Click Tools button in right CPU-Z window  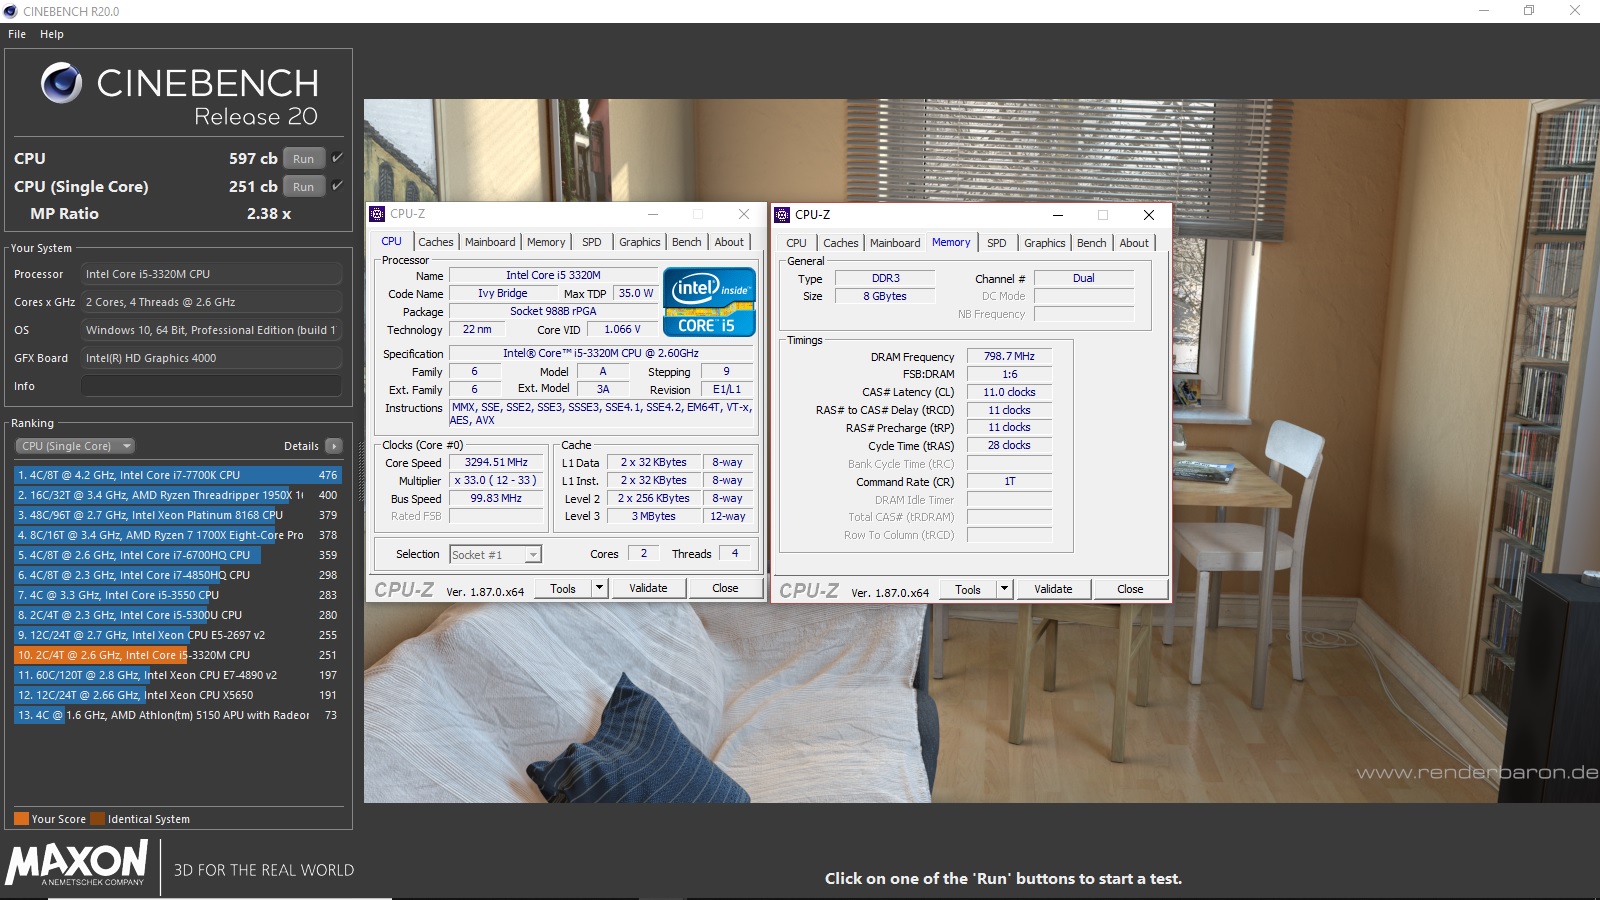click(968, 589)
